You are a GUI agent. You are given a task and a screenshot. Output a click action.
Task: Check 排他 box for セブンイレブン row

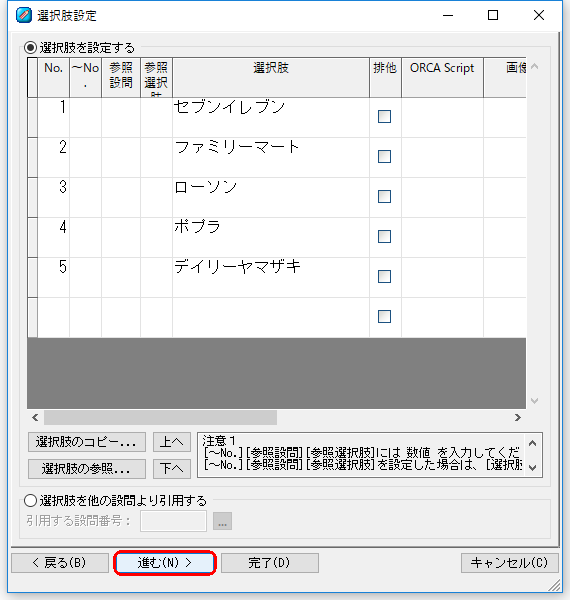pyautogui.click(x=384, y=116)
